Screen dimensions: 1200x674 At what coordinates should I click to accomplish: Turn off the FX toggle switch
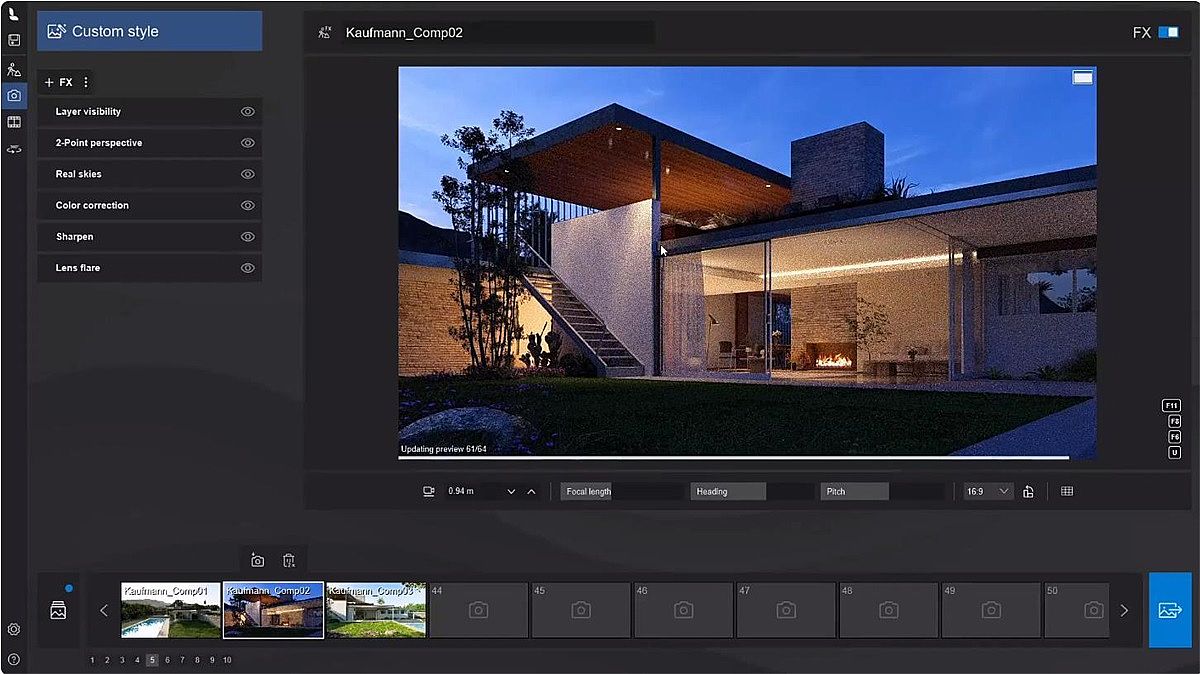(x=1167, y=33)
